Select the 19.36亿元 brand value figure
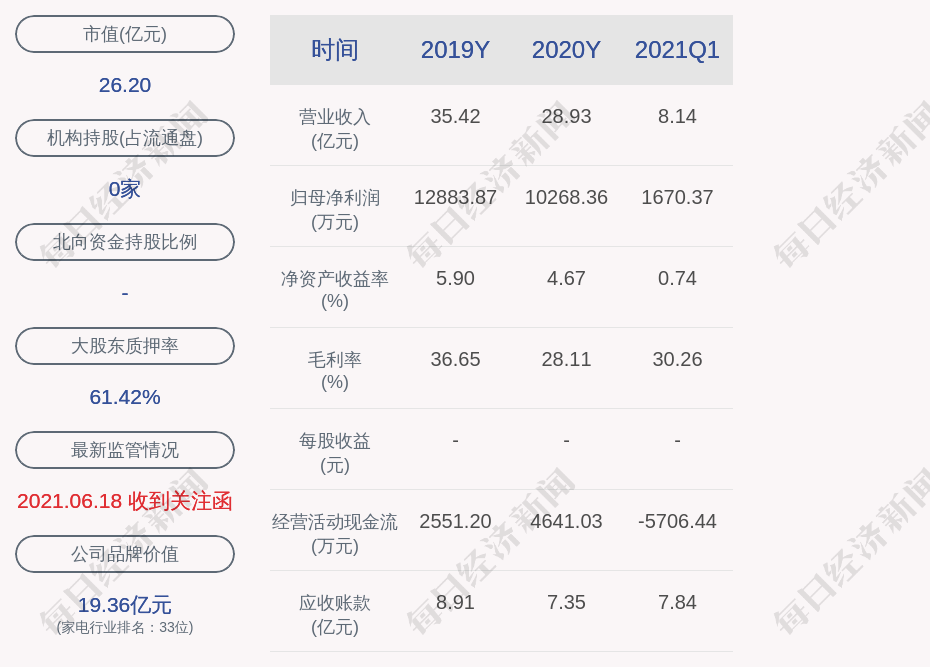Screen dimensions: 930x667 125,605
